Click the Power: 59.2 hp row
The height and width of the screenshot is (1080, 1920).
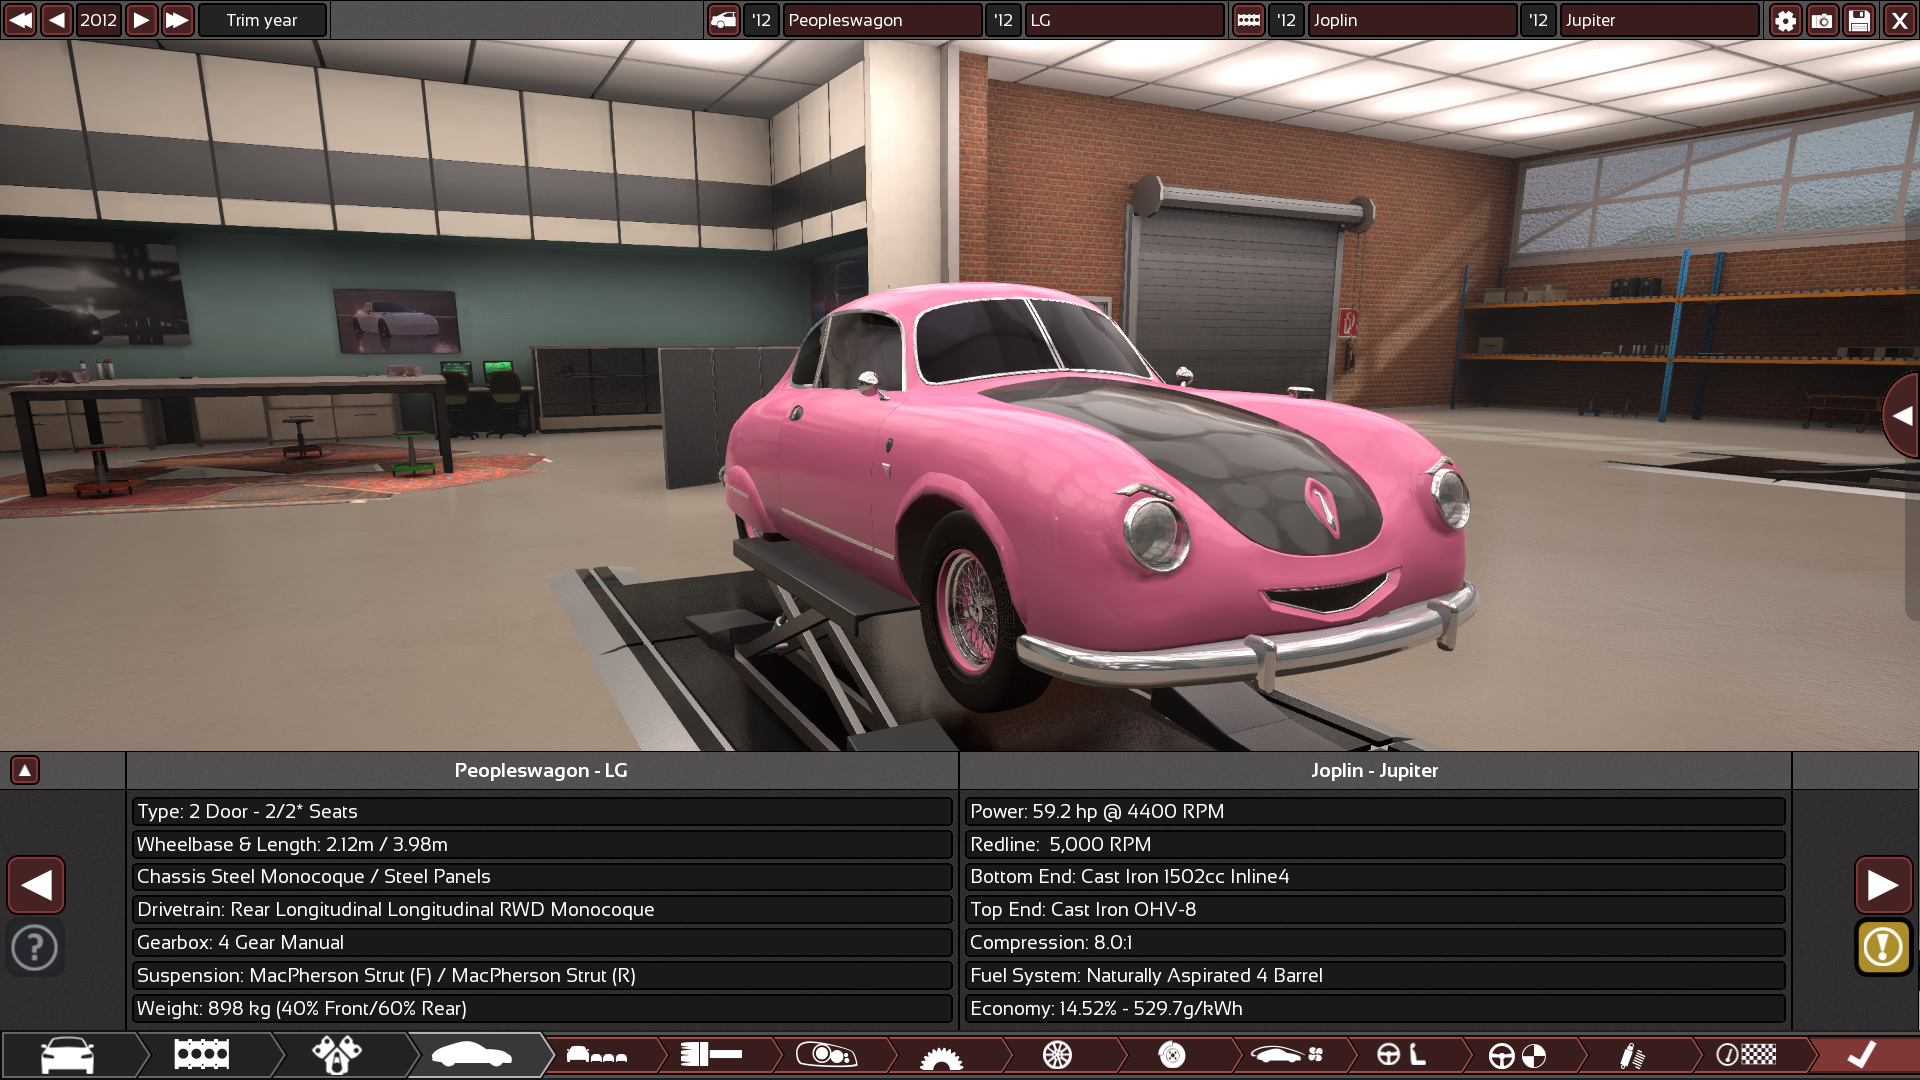tap(1375, 811)
